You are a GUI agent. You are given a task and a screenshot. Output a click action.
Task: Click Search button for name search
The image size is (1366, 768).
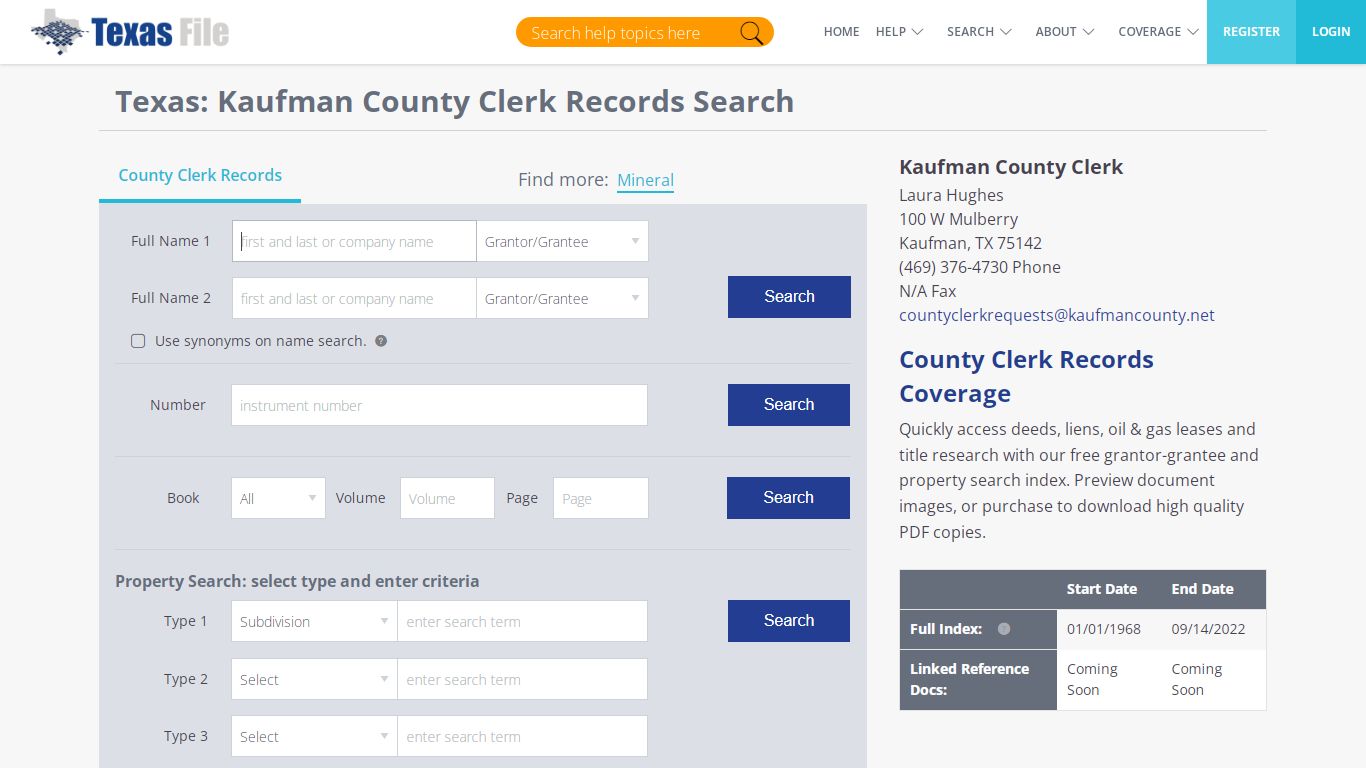pyautogui.click(x=789, y=297)
